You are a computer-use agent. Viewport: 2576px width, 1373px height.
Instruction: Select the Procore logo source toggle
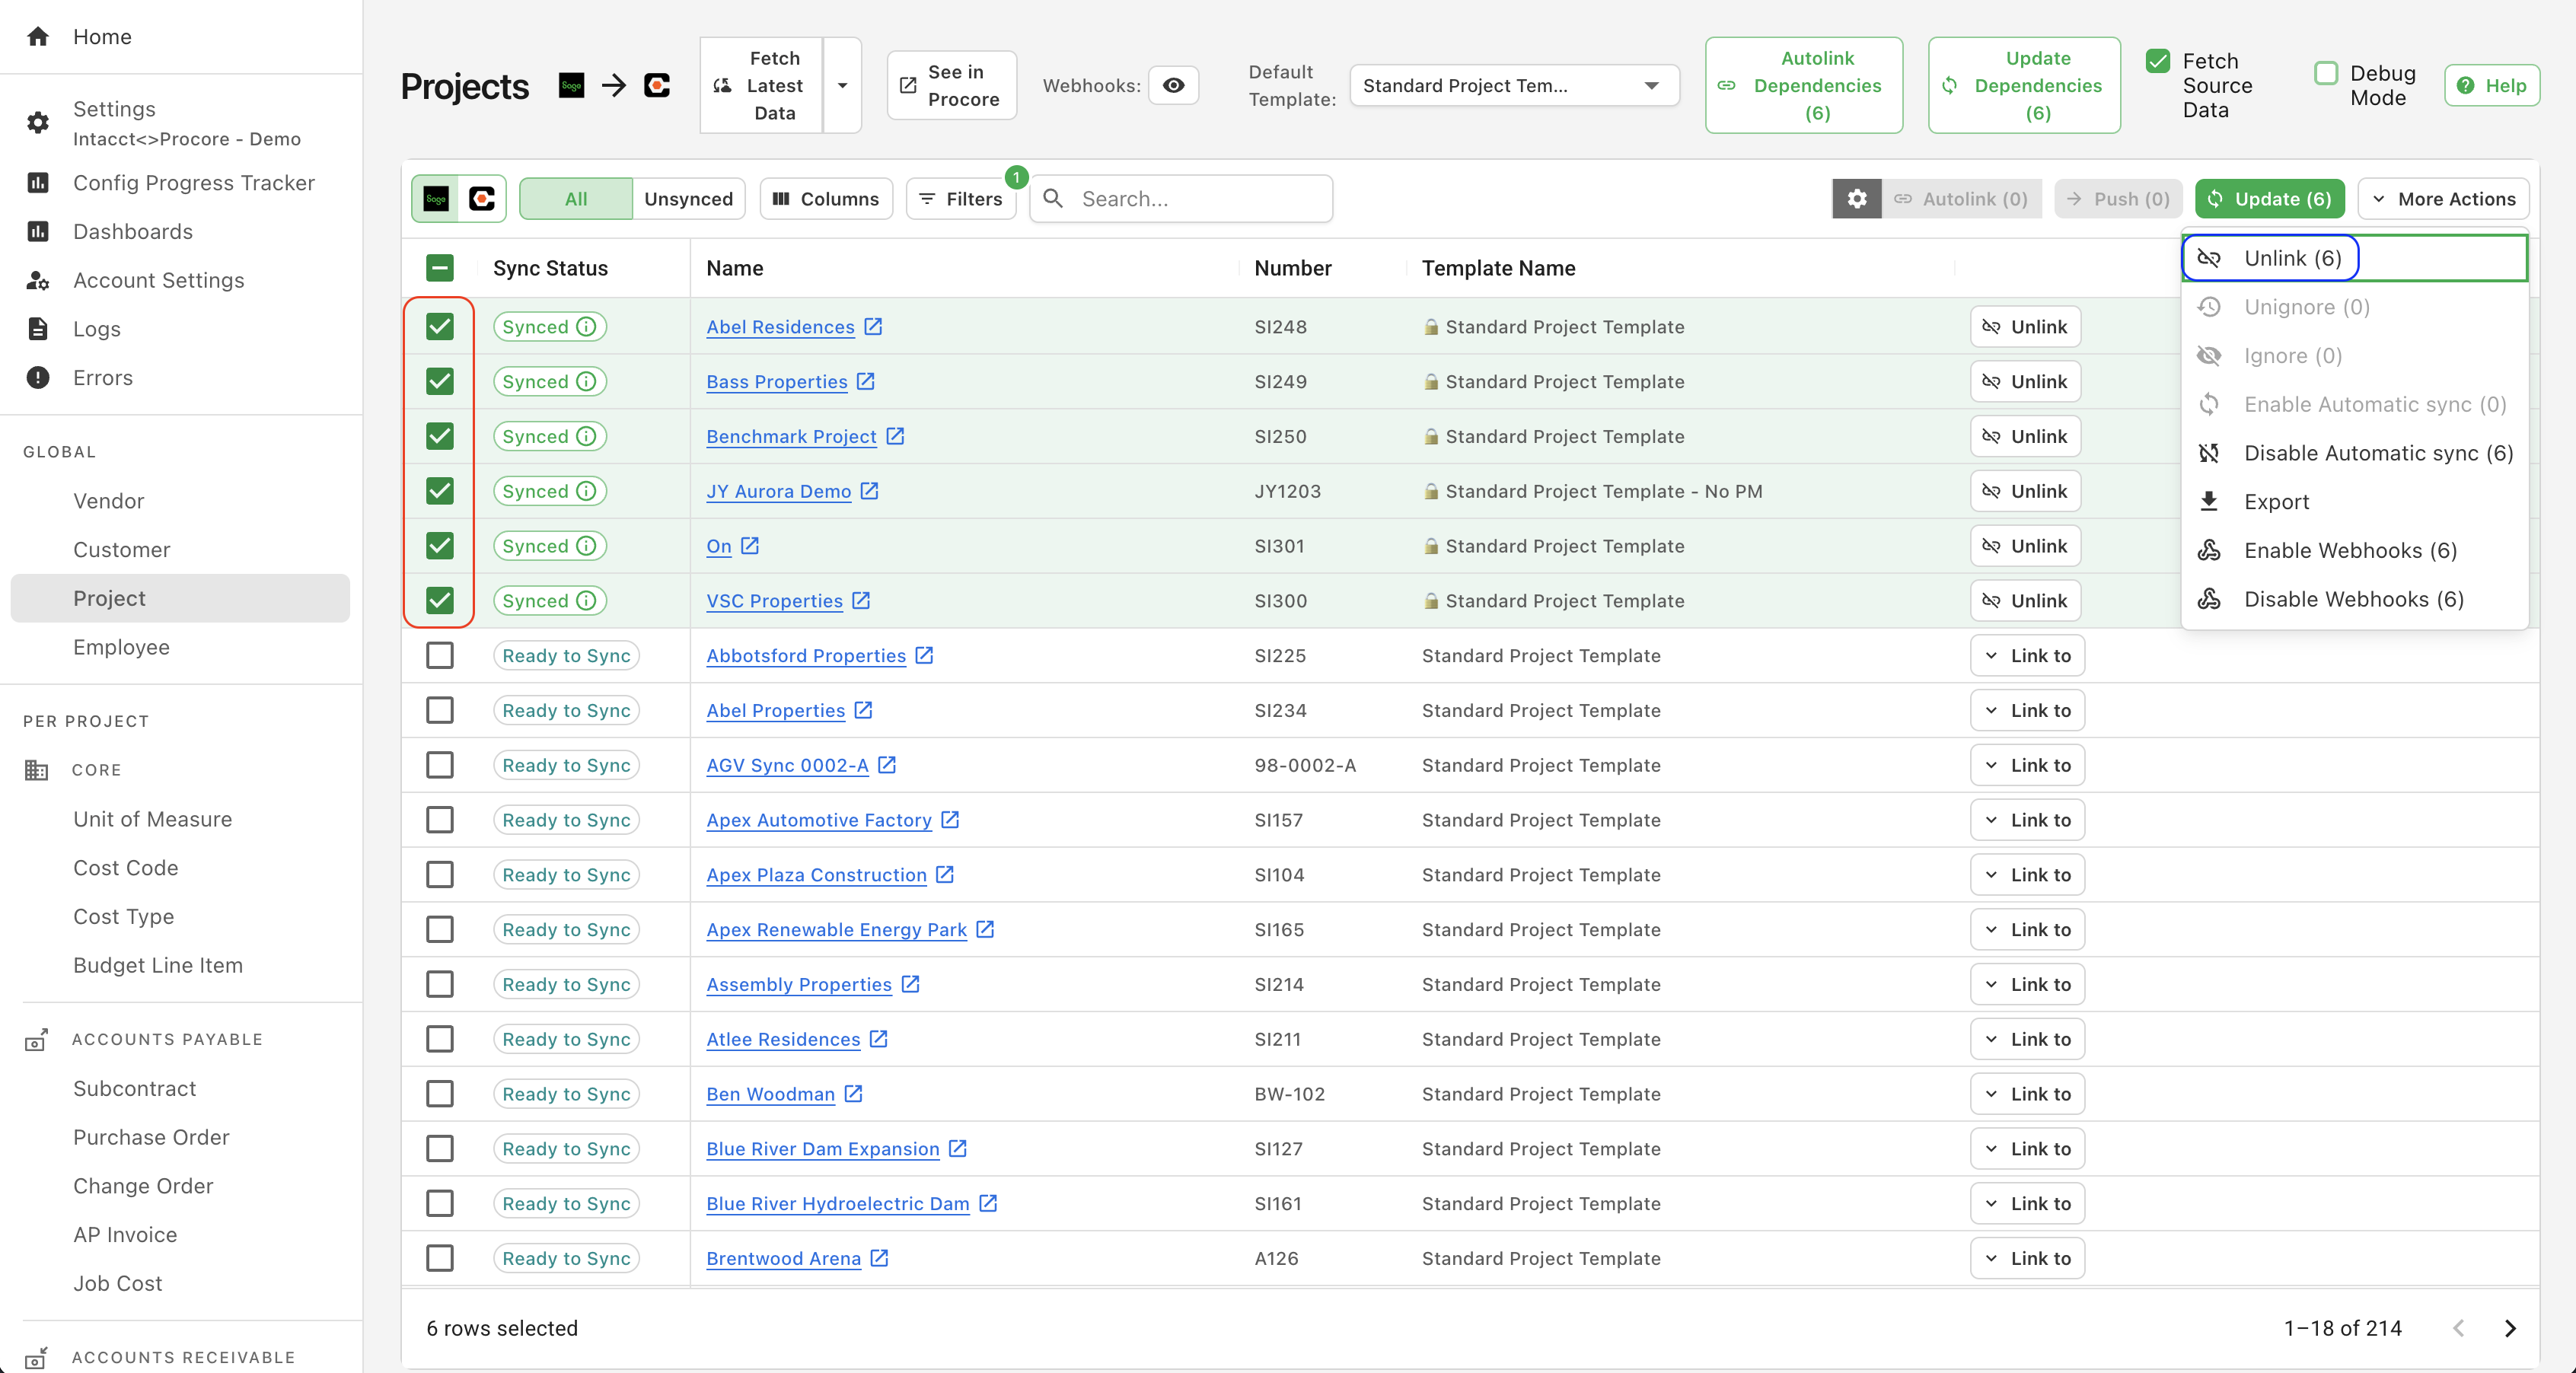tap(482, 199)
